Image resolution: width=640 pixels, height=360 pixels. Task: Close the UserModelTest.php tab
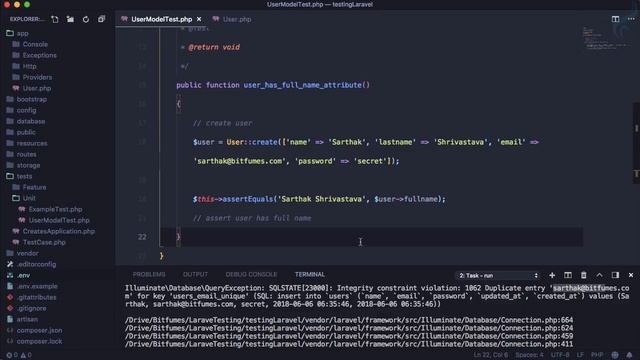pyautogui.click(x=199, y=19)
